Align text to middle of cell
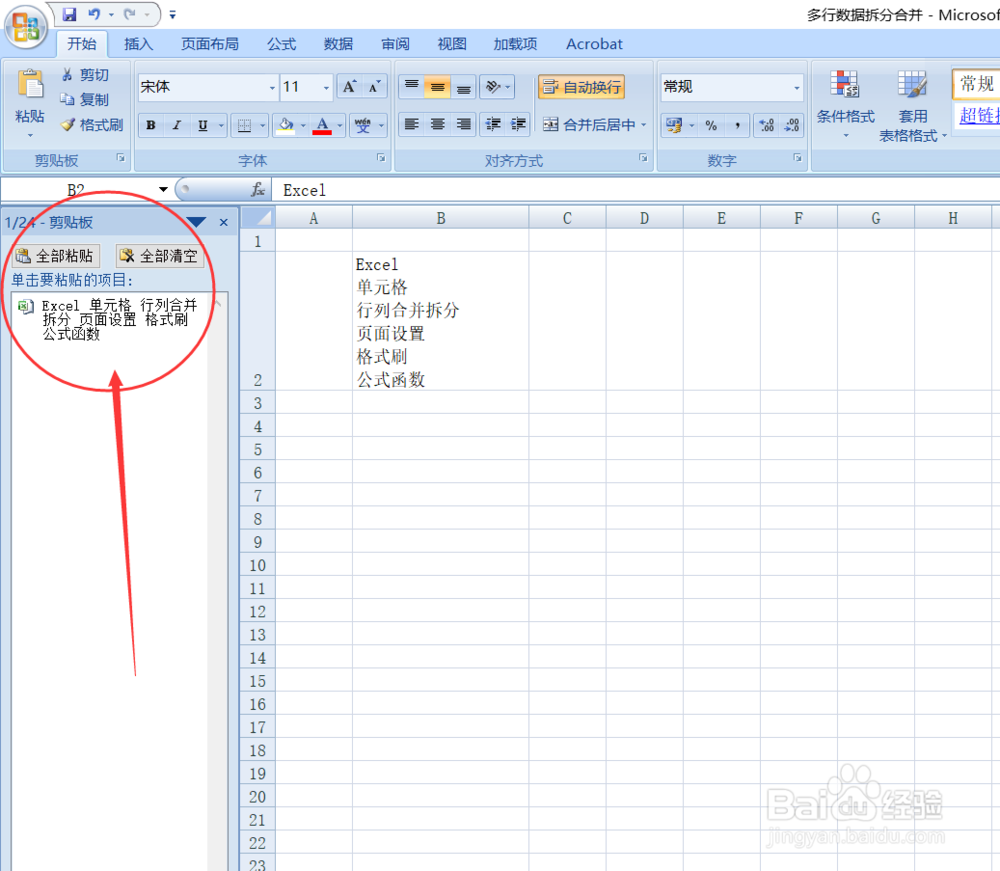 click(x=438, y=87)
